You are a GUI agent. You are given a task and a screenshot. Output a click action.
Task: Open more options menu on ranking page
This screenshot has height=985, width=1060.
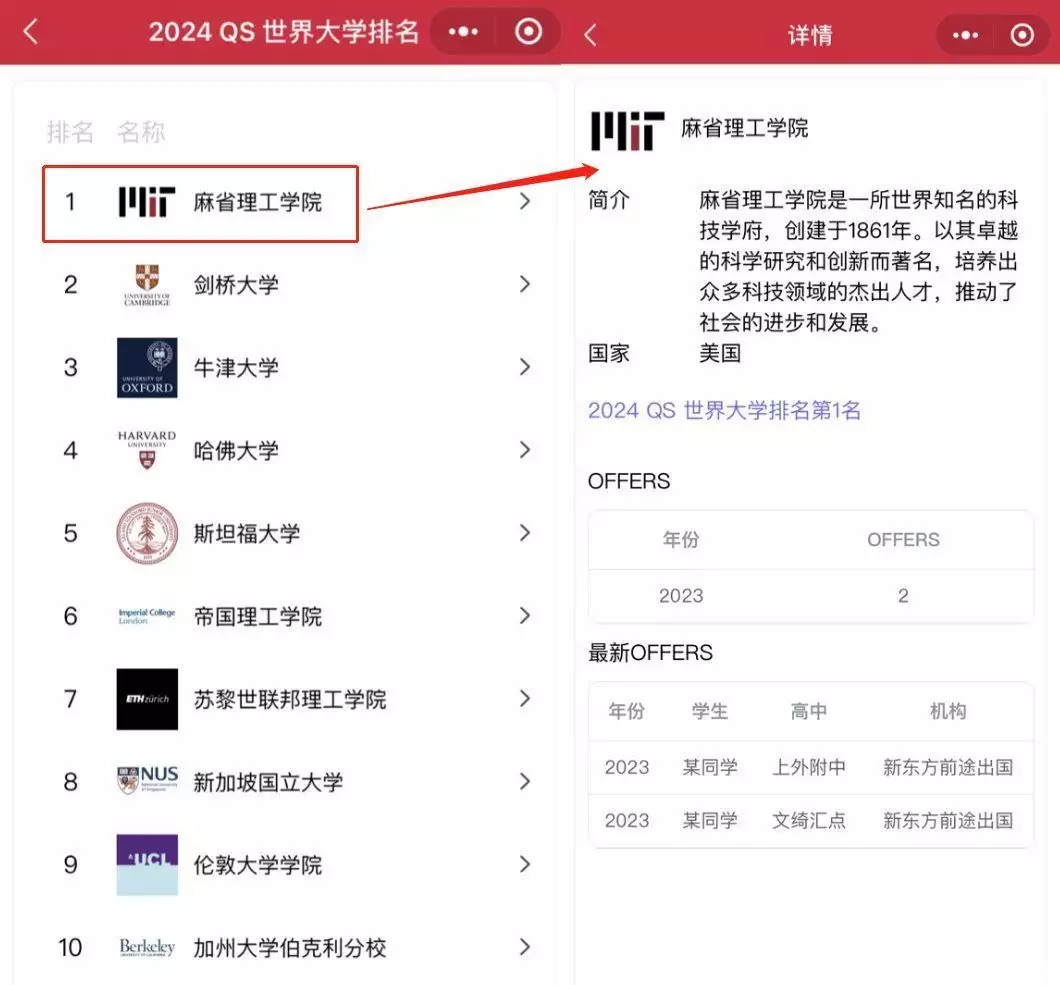[x=463, y=31]
